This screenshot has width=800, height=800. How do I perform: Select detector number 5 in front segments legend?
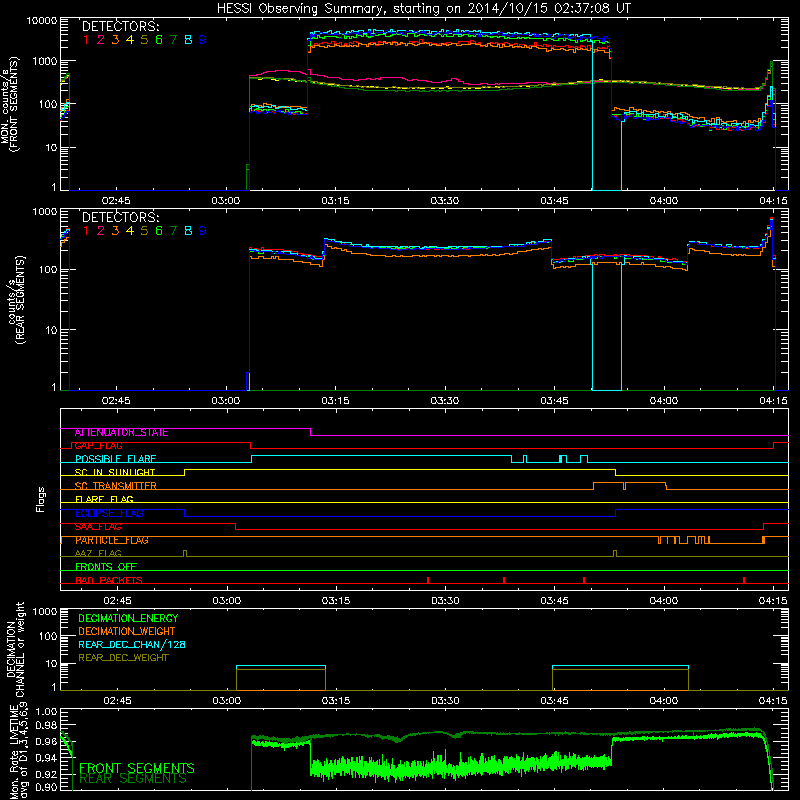[144, 40]
